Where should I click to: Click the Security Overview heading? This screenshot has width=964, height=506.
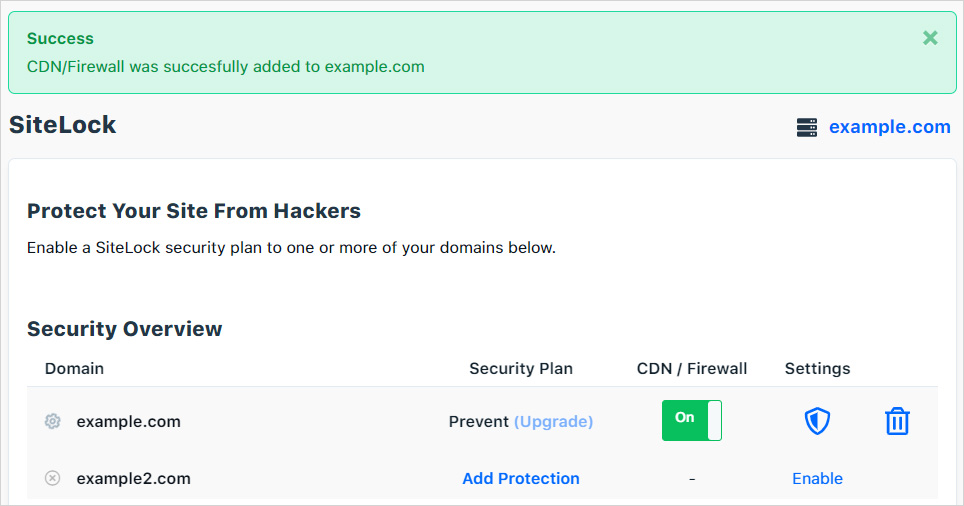[125, 329]
